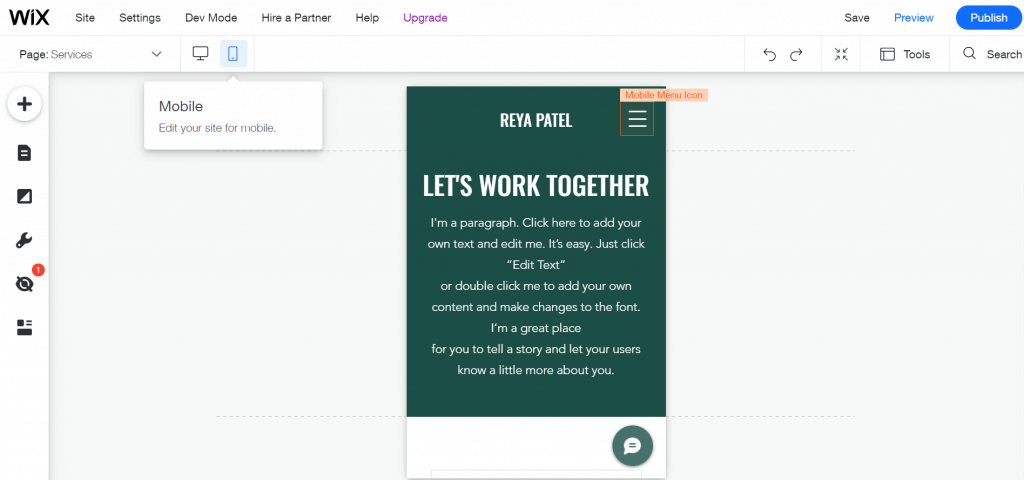Open the Menus & Pages panel
Viewport: 1024px width, 480px height.
pyautogui.click(x=24, y=153)
